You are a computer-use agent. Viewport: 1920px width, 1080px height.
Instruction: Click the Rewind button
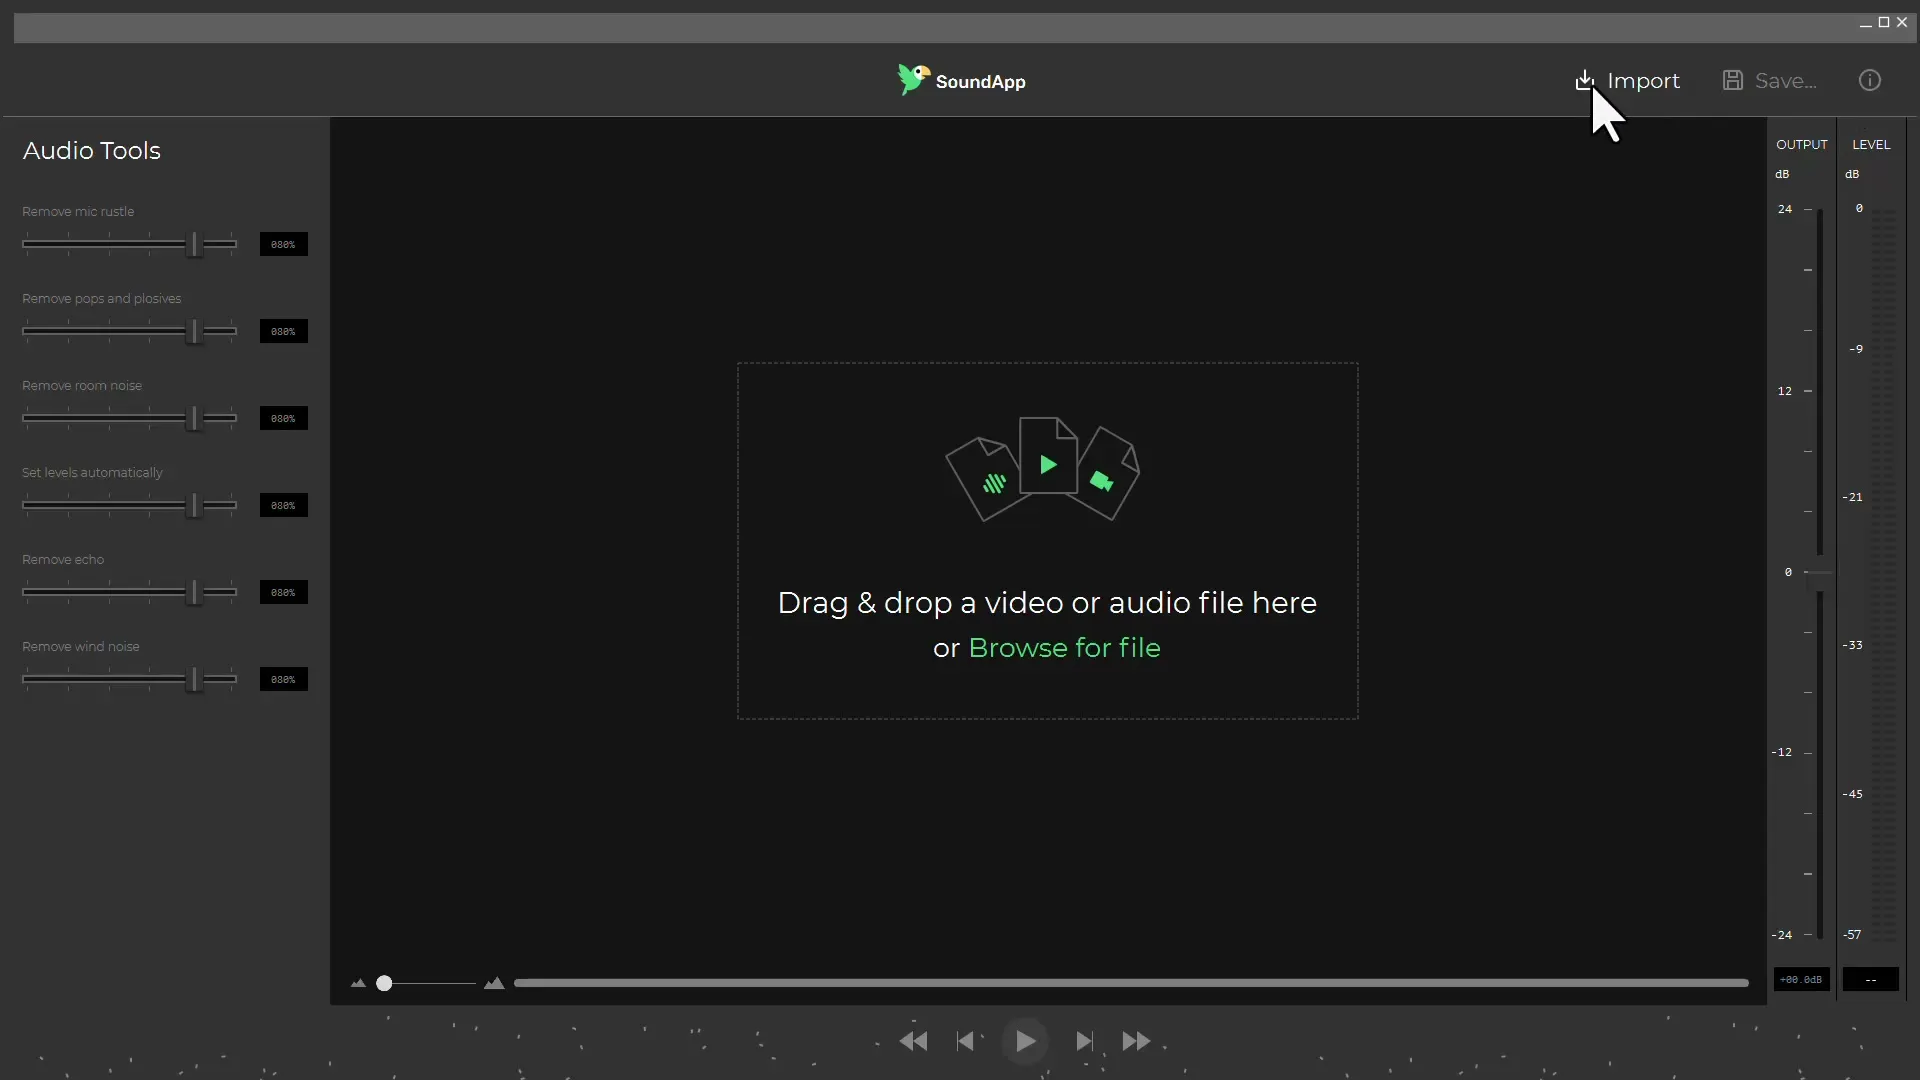click(913, 1041)
